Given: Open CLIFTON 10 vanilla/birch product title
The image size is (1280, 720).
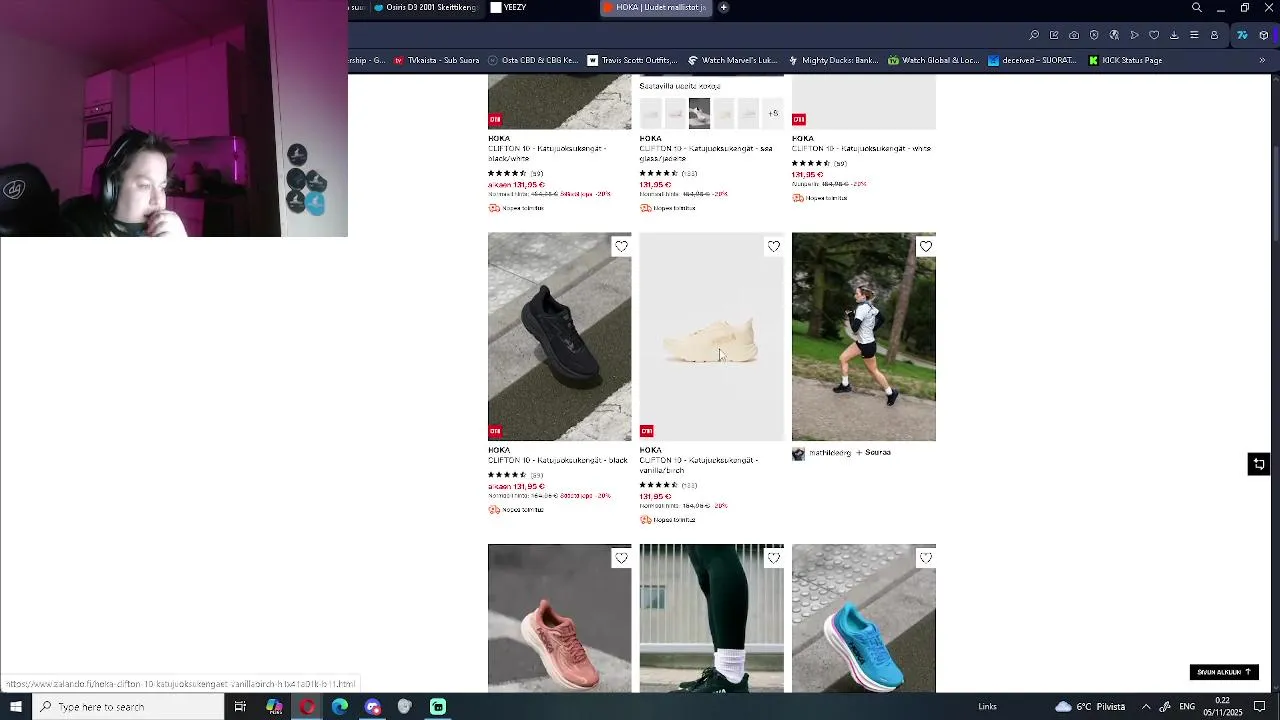Looking at the screenshot, I should [x=698, y=465].
